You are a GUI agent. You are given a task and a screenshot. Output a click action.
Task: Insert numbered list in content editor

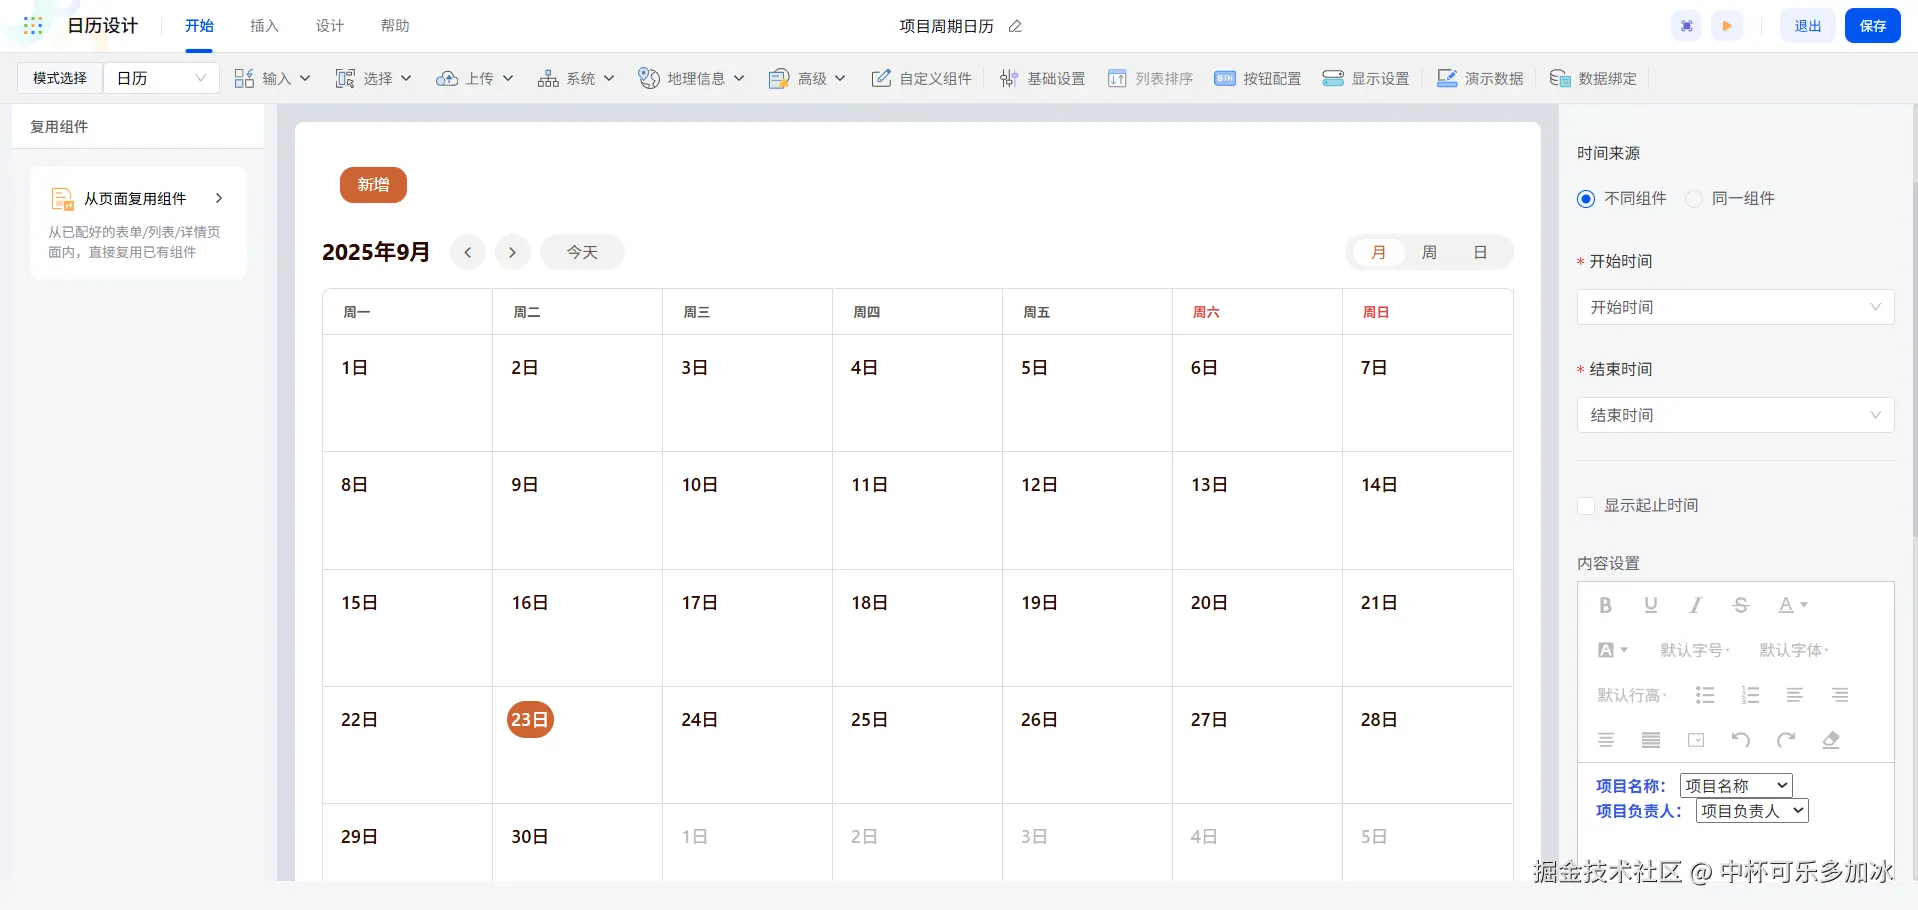pos(1750,695)
